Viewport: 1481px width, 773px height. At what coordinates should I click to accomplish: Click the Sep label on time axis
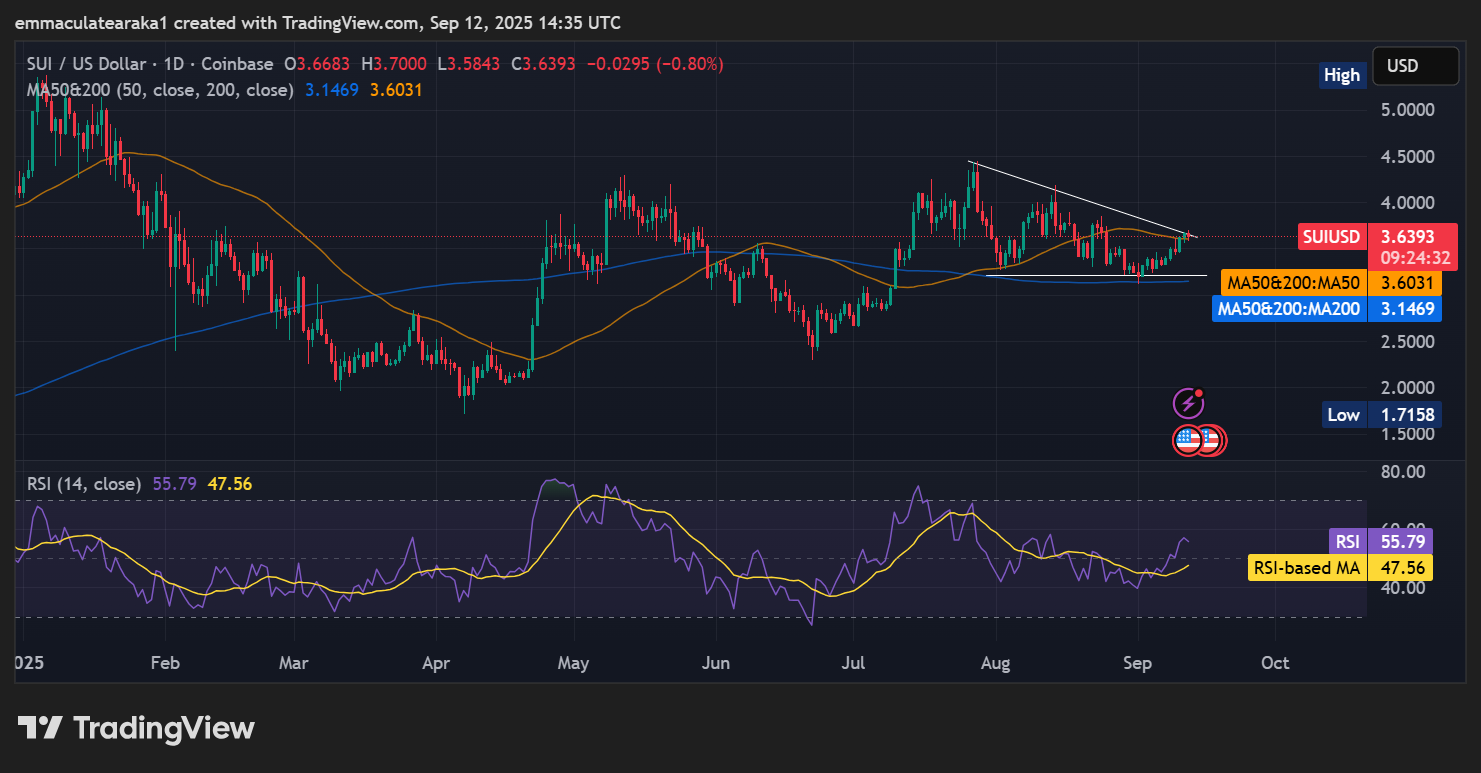[1137, 663]
